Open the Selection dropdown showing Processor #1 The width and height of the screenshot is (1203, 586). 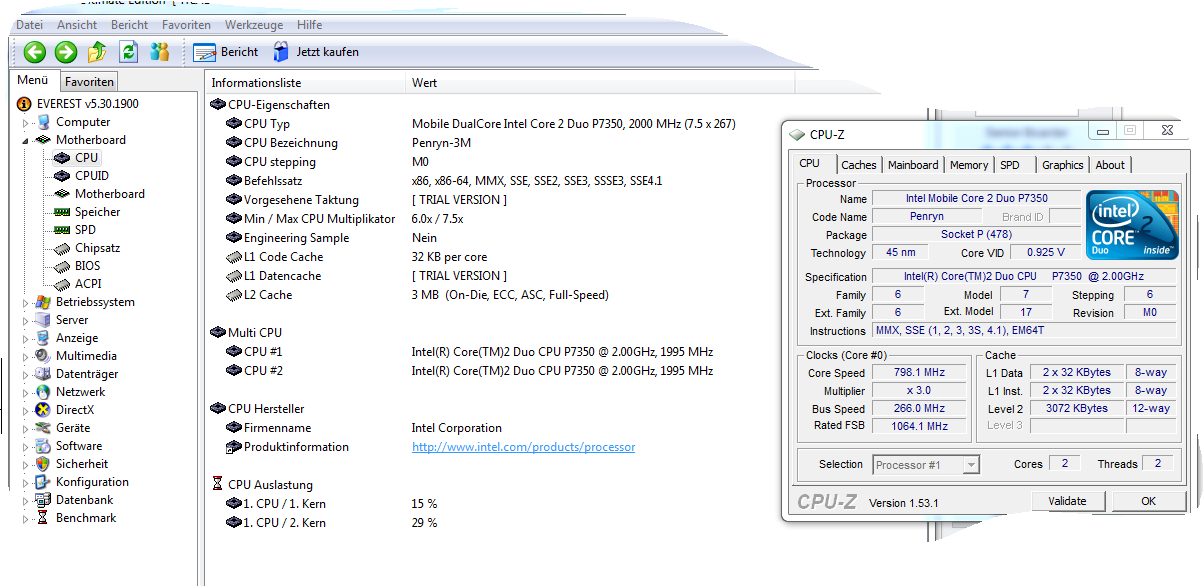[926, 465]
